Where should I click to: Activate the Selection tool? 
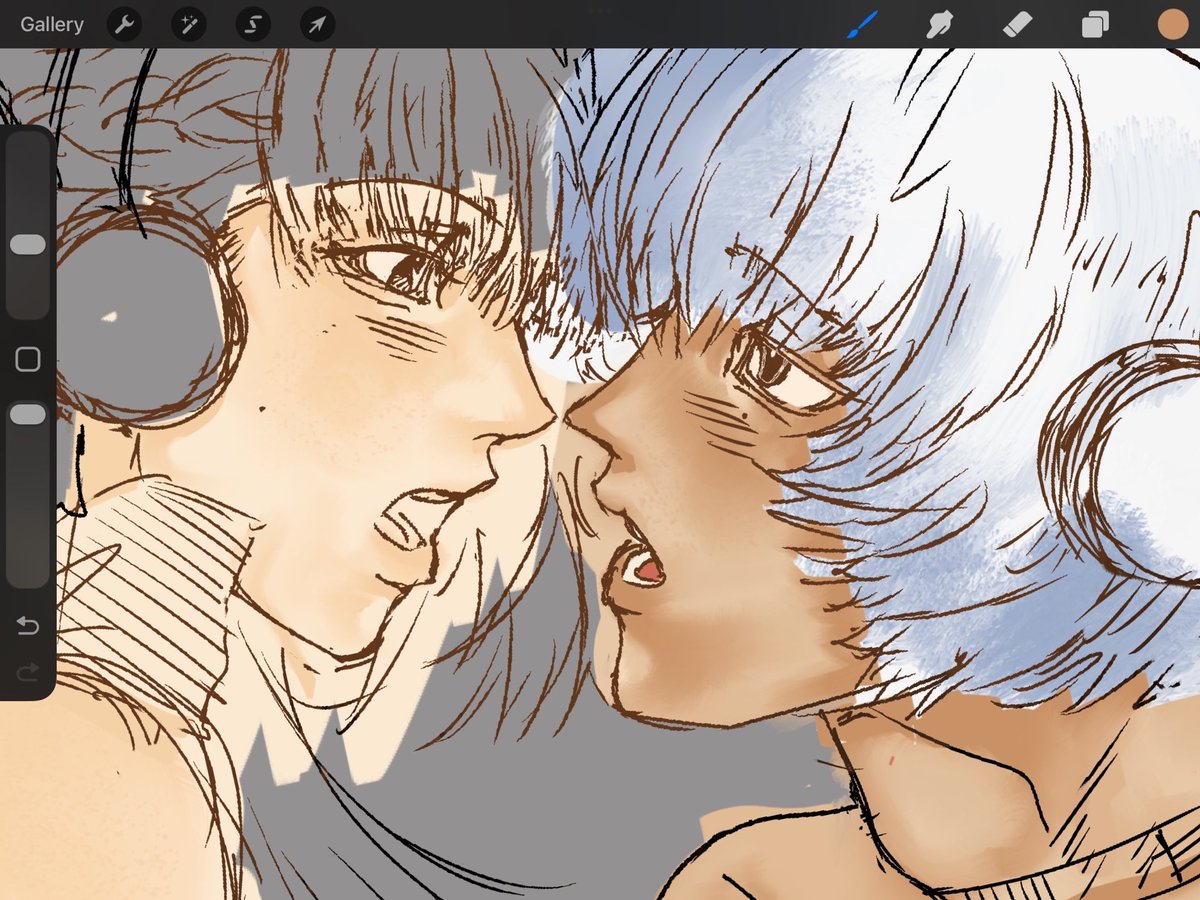(x=251, y=24)
